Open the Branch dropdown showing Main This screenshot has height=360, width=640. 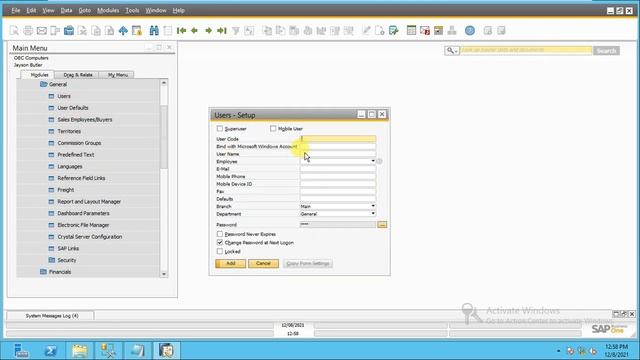tap(373, 206)
